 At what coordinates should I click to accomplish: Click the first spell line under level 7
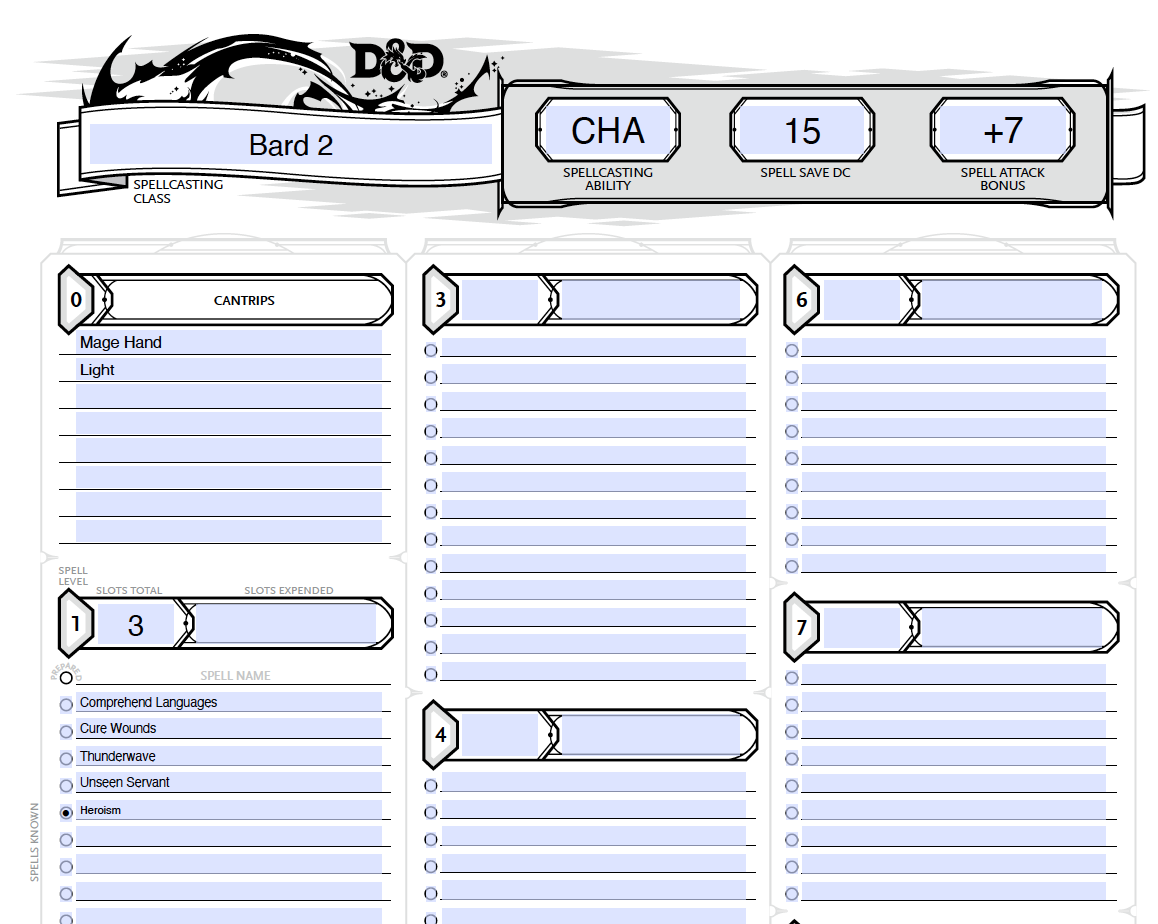pos(953,674)
